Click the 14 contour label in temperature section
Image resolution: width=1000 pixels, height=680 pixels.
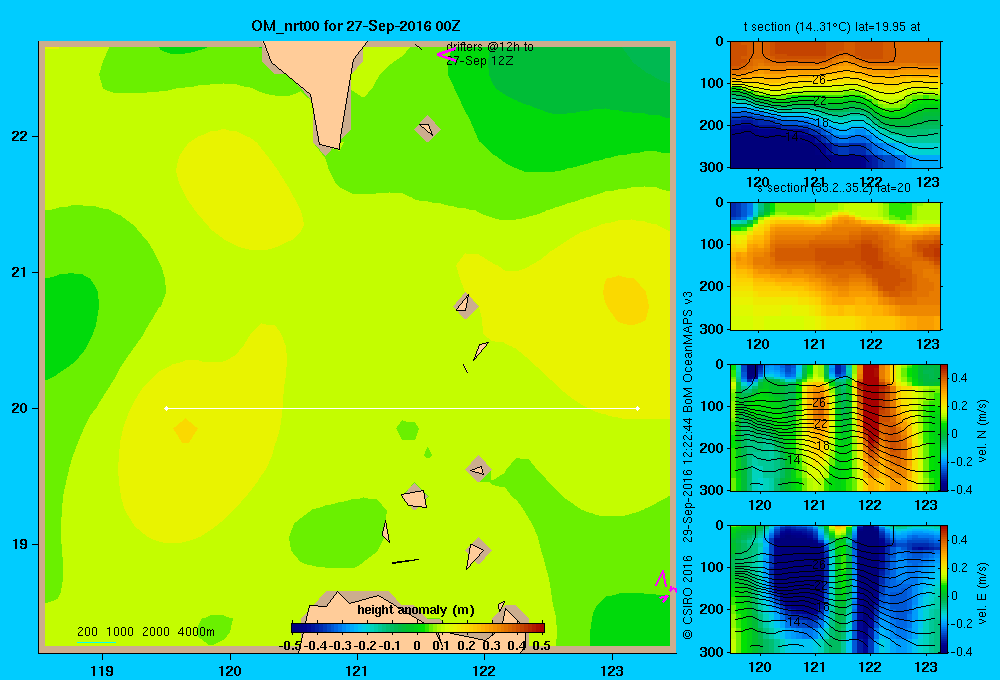791,137
